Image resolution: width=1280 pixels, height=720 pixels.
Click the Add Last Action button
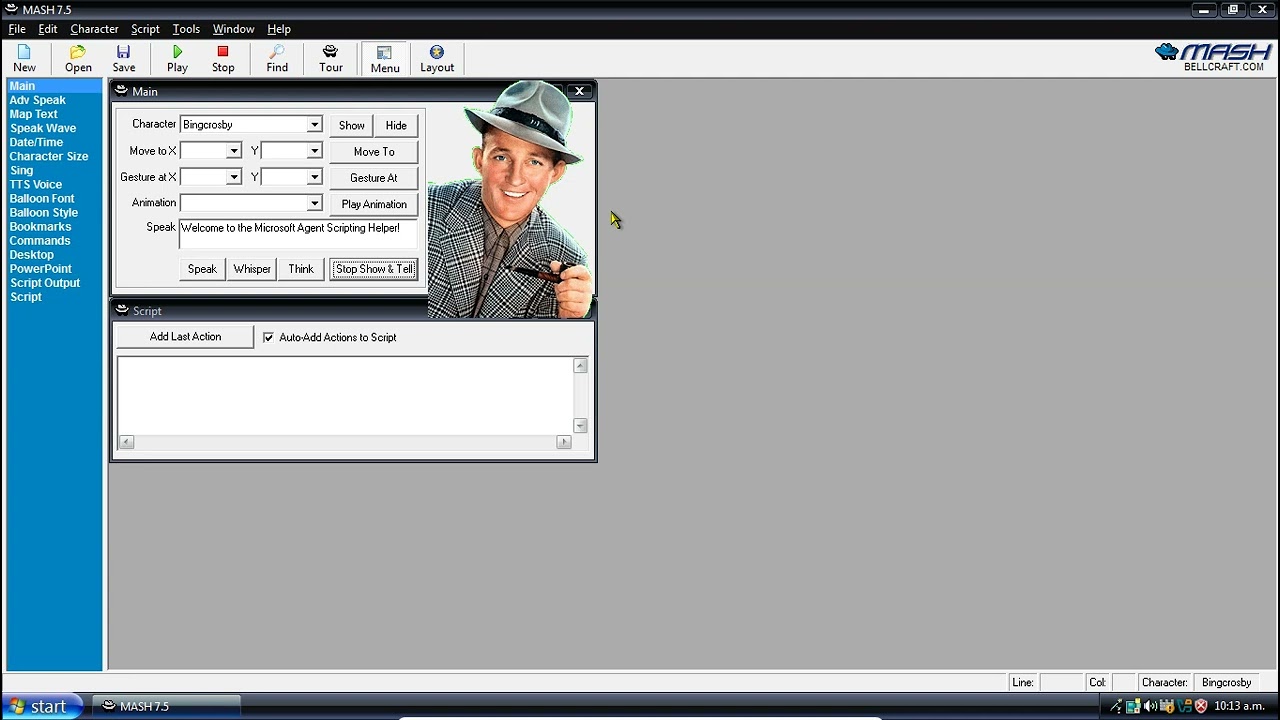pos(185,337)
